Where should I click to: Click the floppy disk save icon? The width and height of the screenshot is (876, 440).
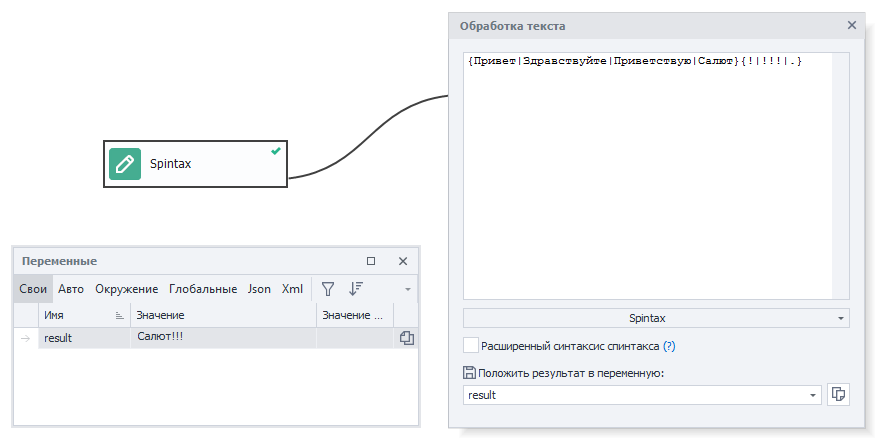click(470, 373)
